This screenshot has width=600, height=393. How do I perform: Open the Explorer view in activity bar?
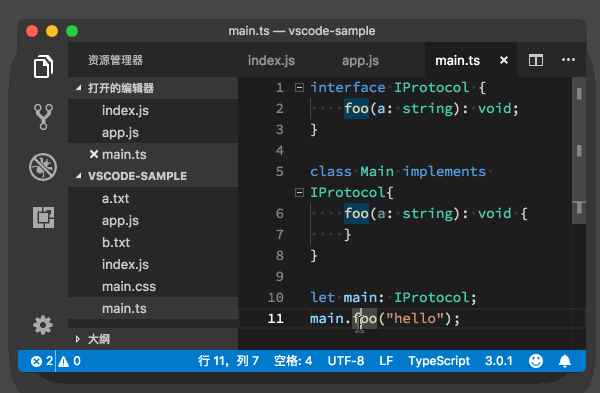click(43, 67)
